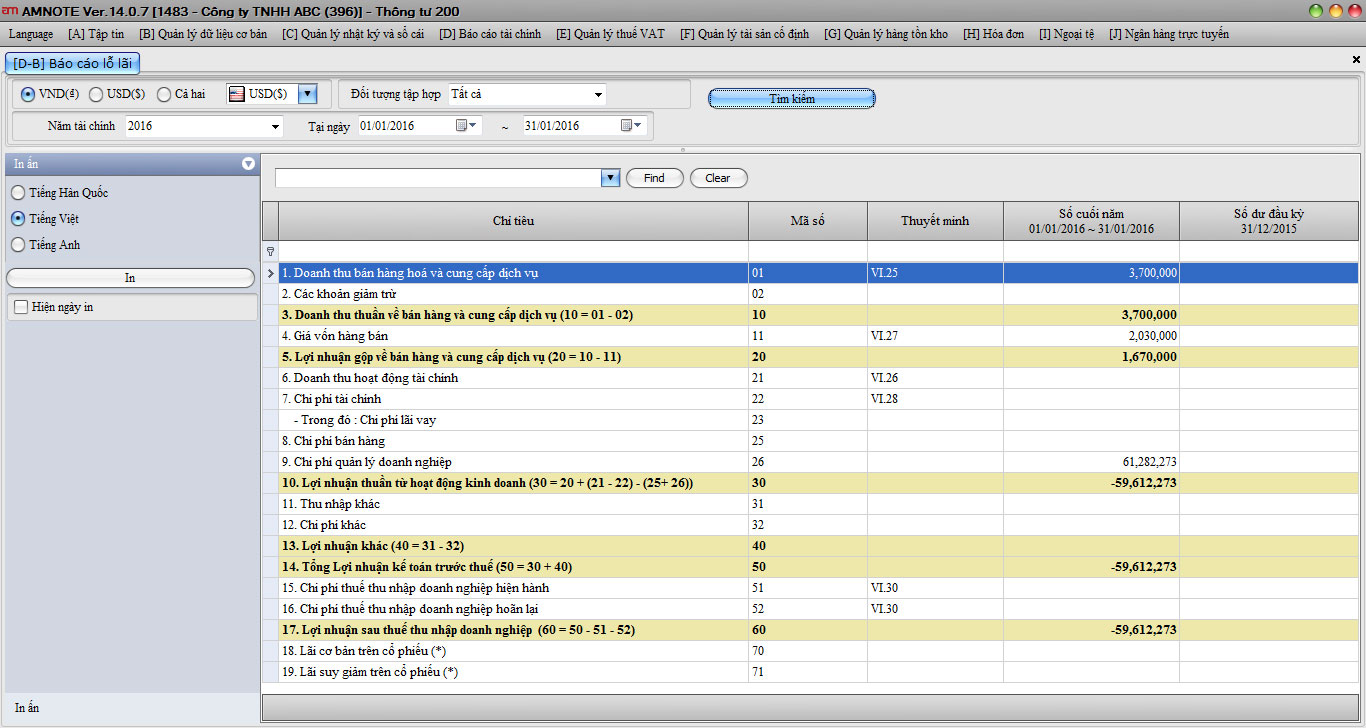Choose the Tiếng Anh print language

(x=18, y=245)
